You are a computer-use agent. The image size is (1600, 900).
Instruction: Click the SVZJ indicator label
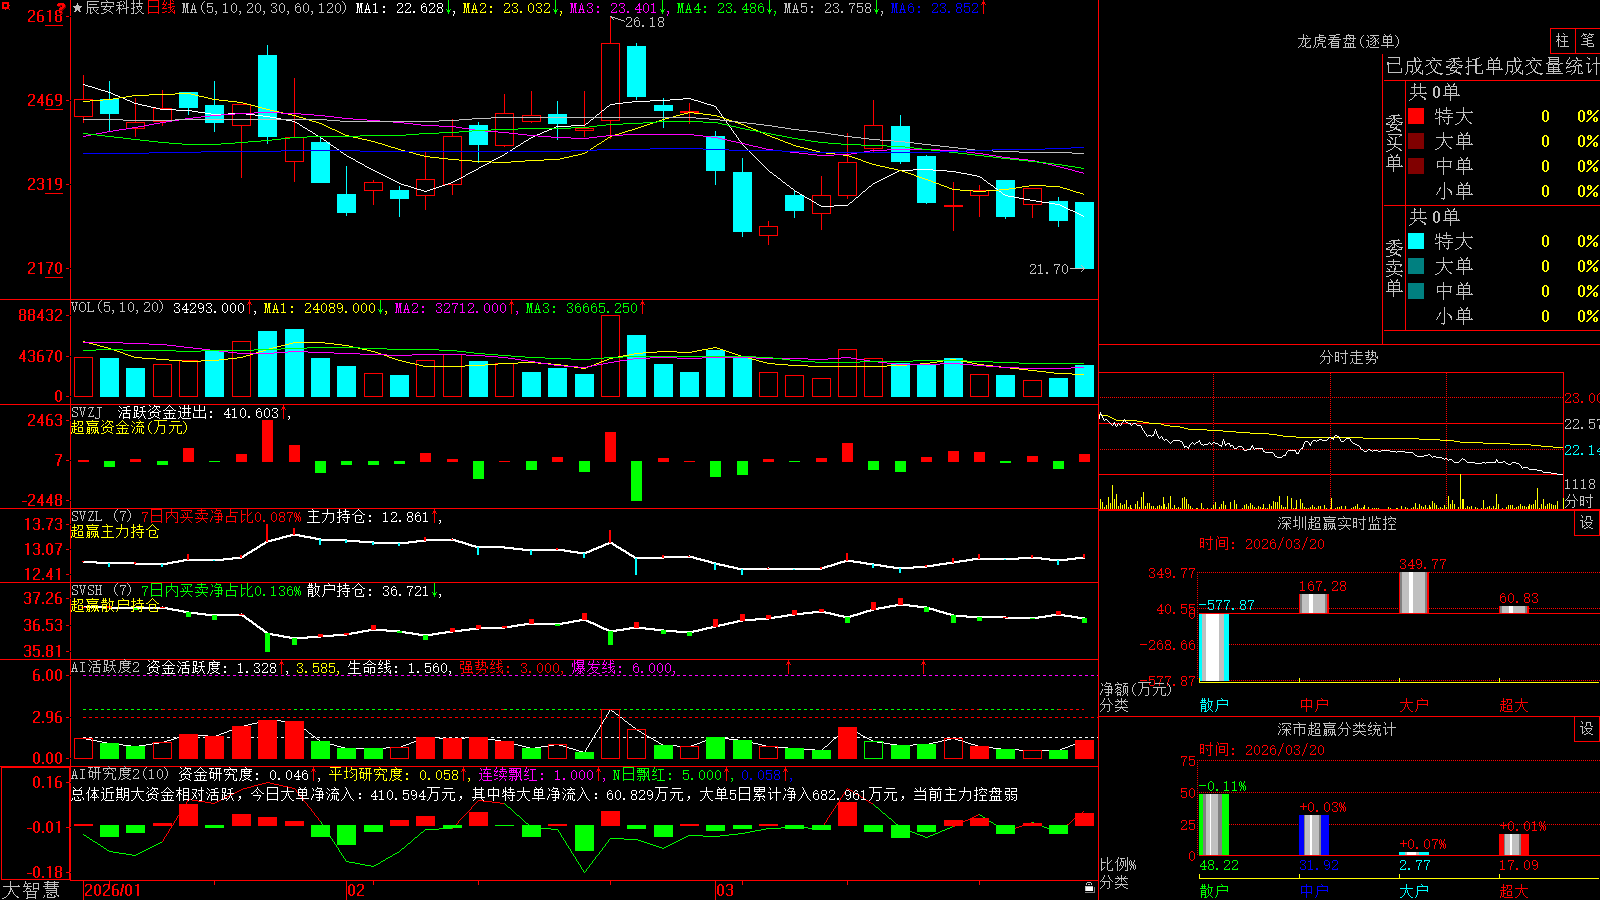pyautogui.click(x=86, y=412)
